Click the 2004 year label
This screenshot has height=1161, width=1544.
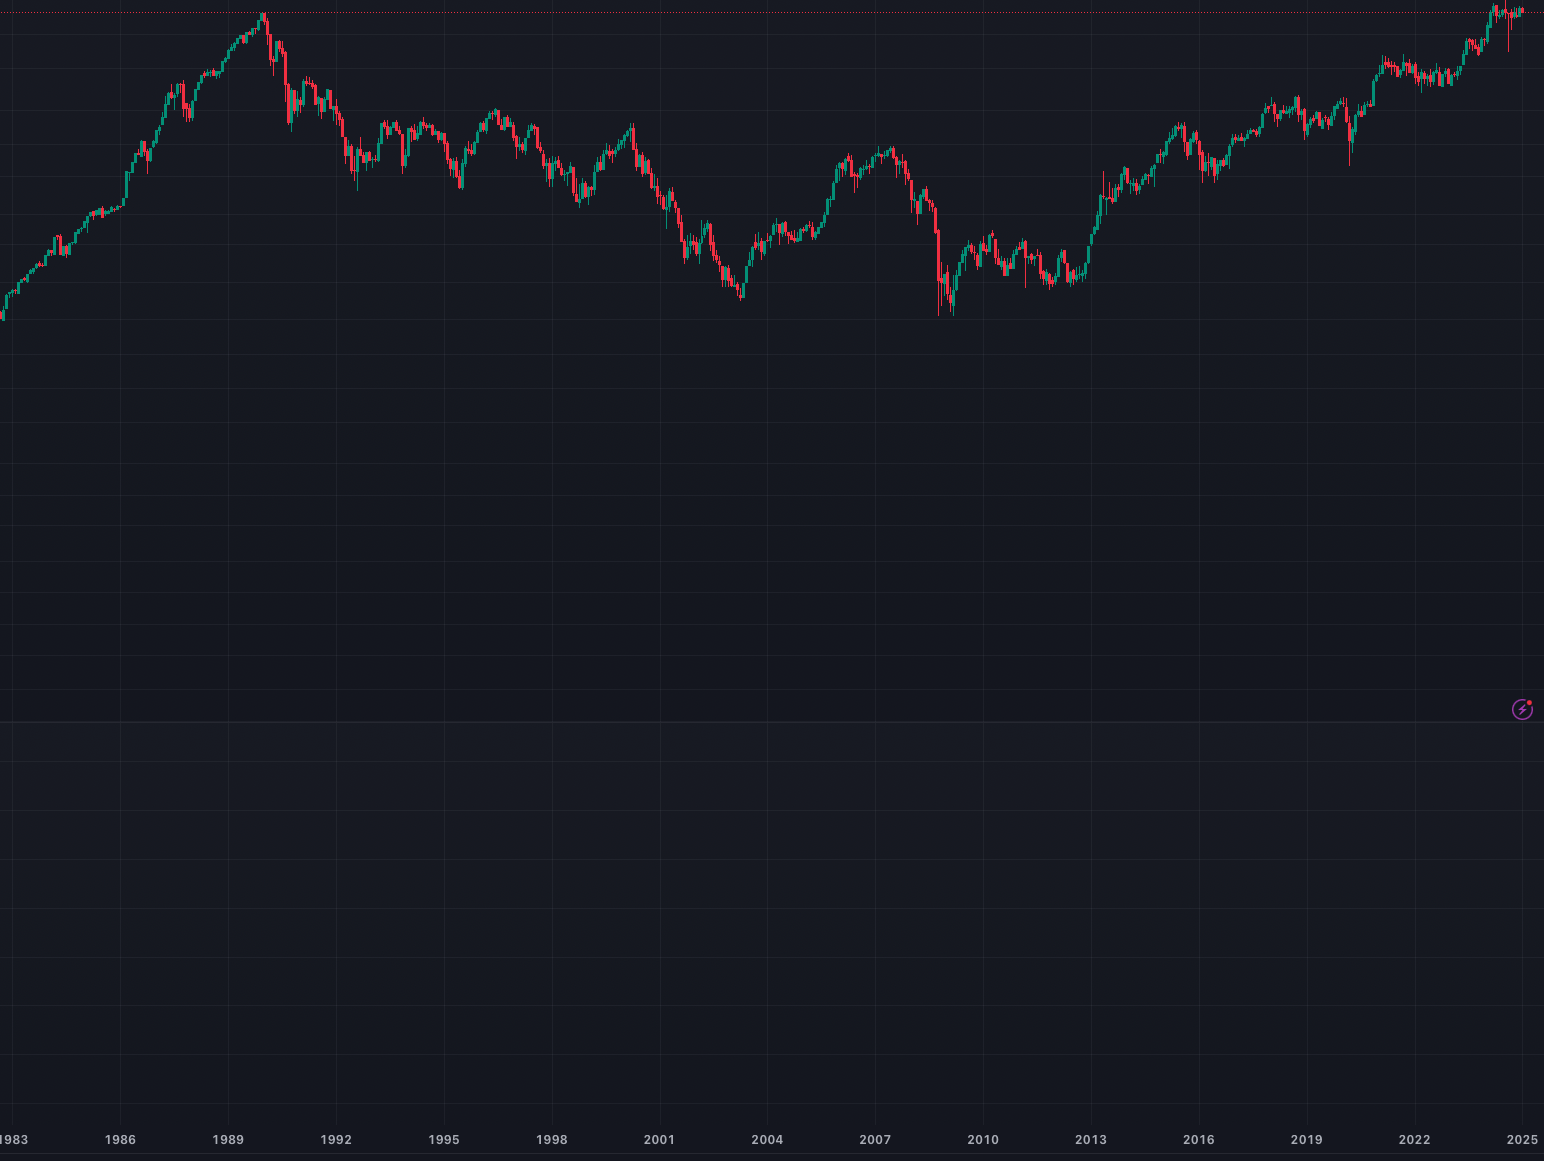(x=768, y=1139)
